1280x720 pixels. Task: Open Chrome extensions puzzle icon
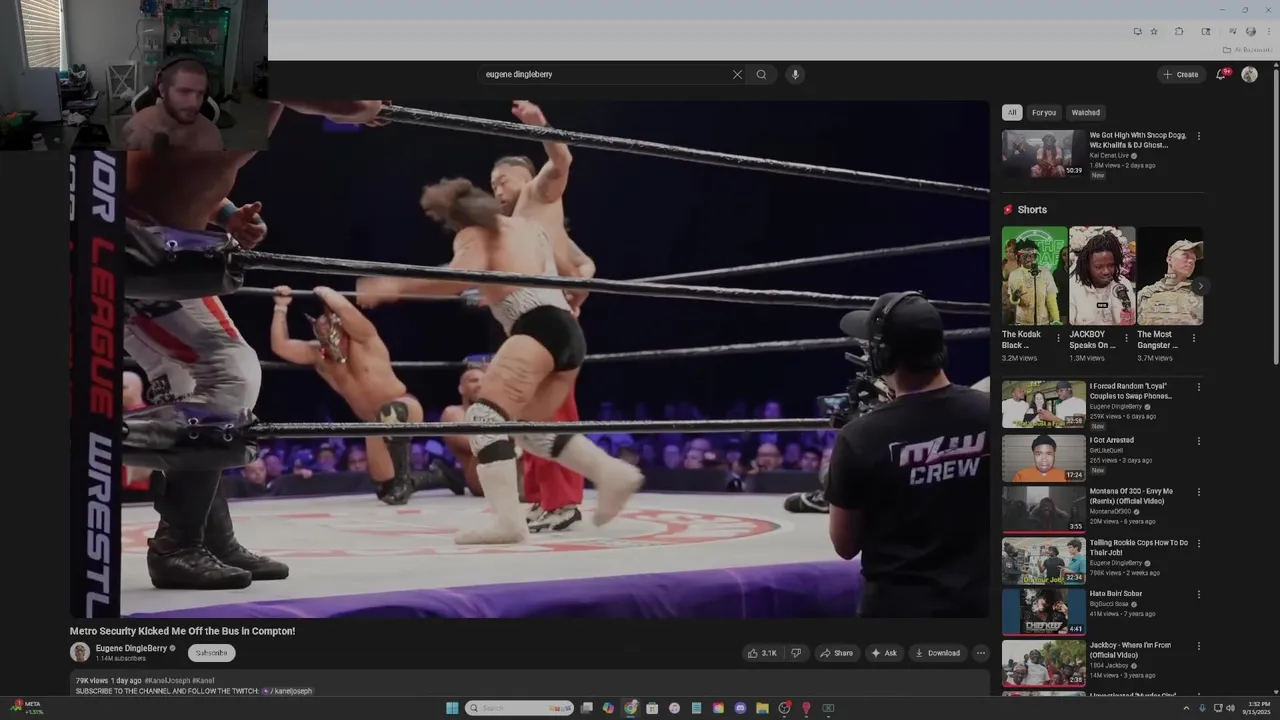1179,31
